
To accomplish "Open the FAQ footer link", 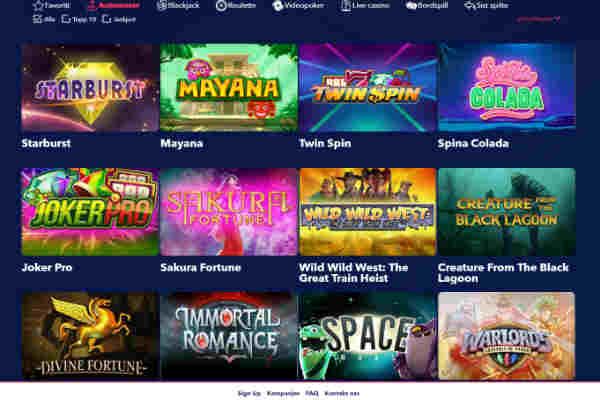I will (312, 393).
